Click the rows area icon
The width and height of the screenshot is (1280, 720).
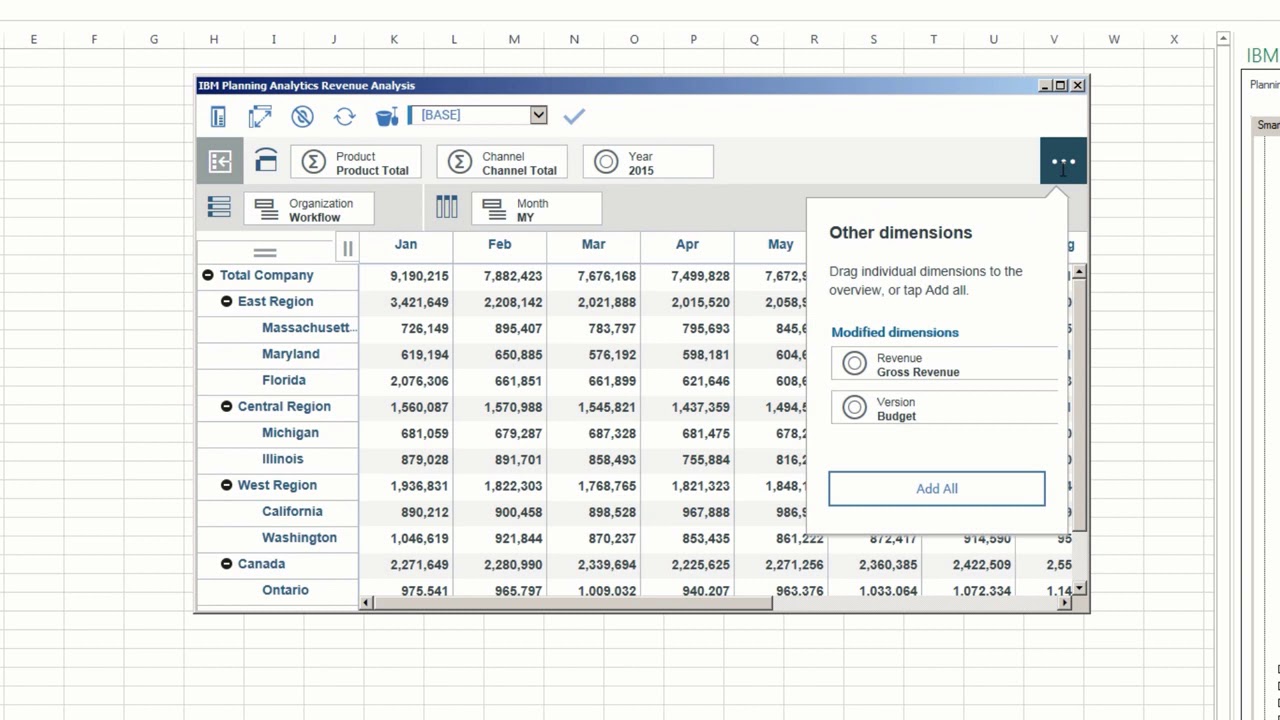click(x=219, y=207)
